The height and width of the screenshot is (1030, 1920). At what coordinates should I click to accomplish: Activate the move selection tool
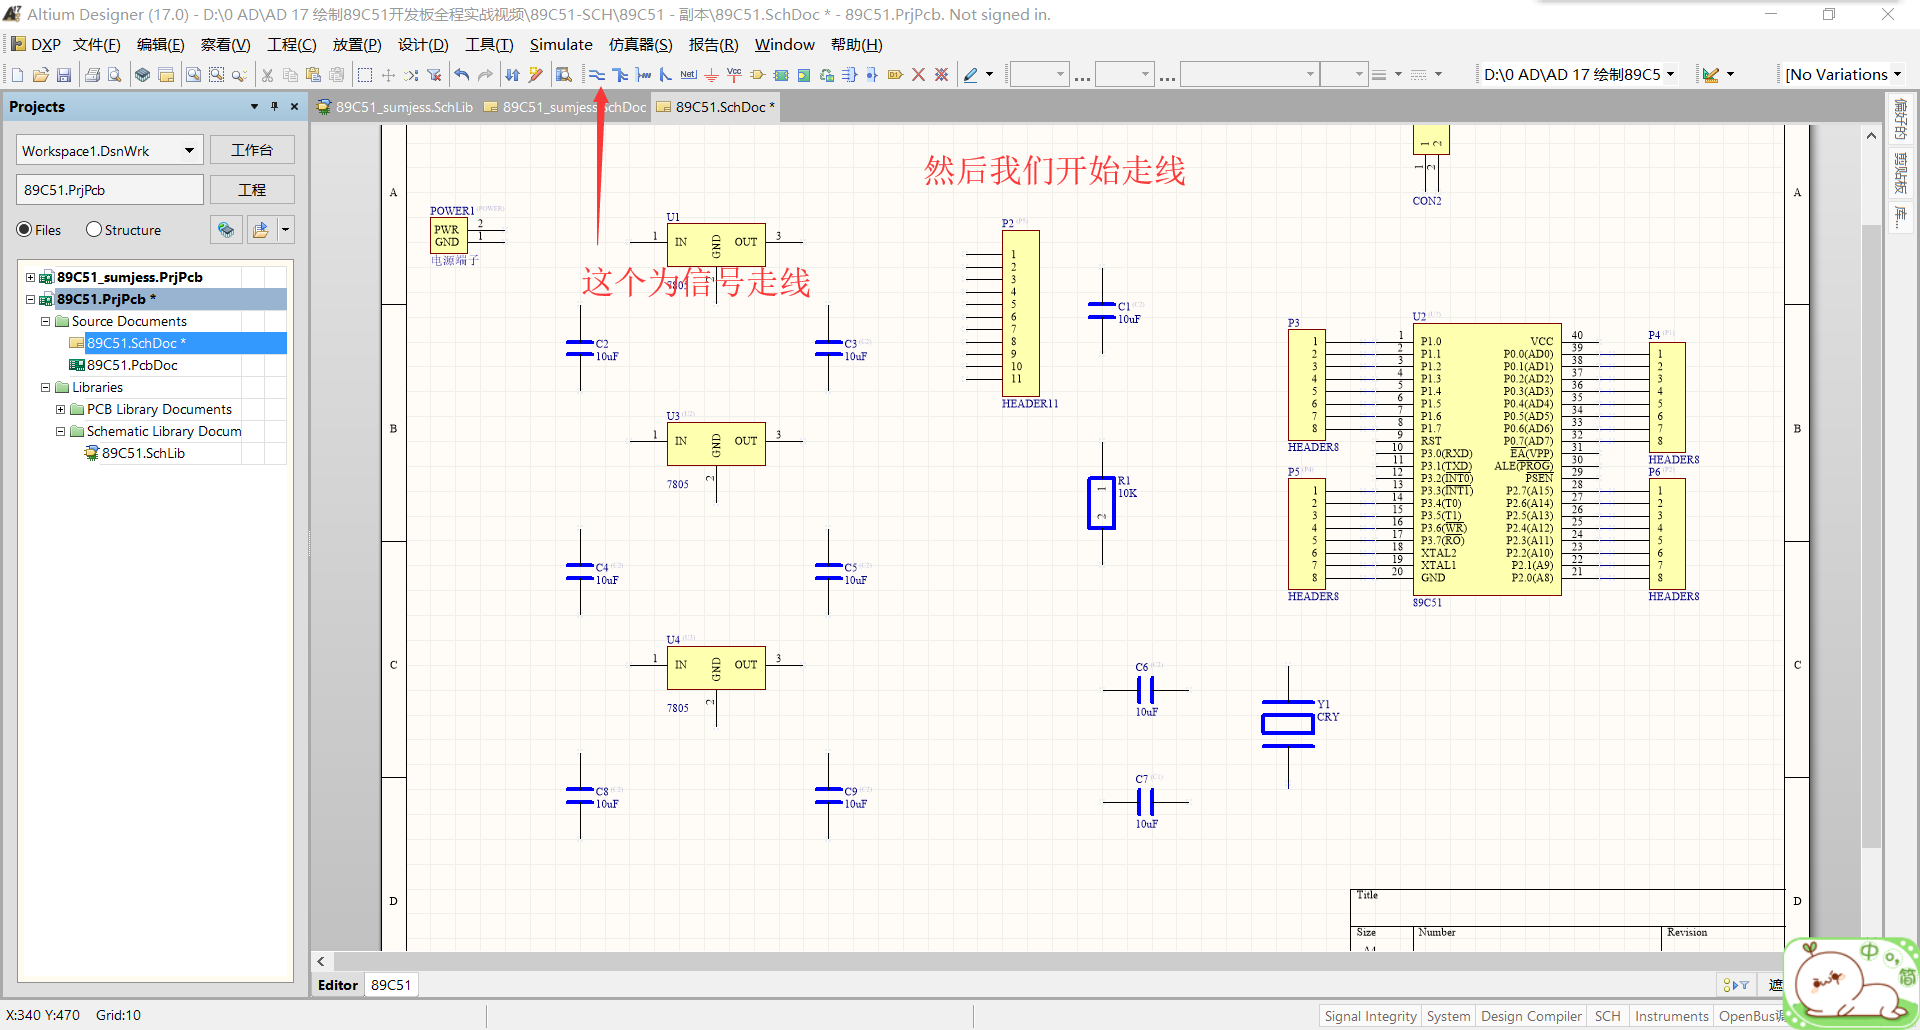click(388, 75)
